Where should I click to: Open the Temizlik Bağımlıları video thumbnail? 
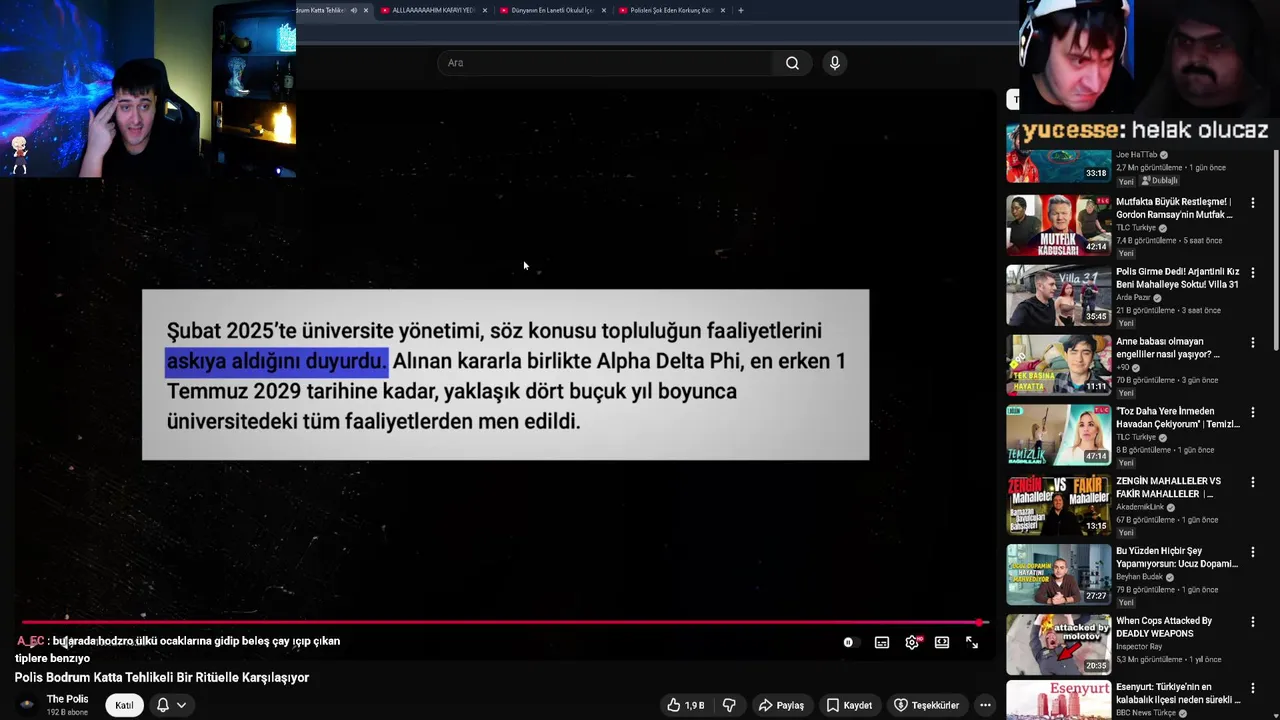1058,435
